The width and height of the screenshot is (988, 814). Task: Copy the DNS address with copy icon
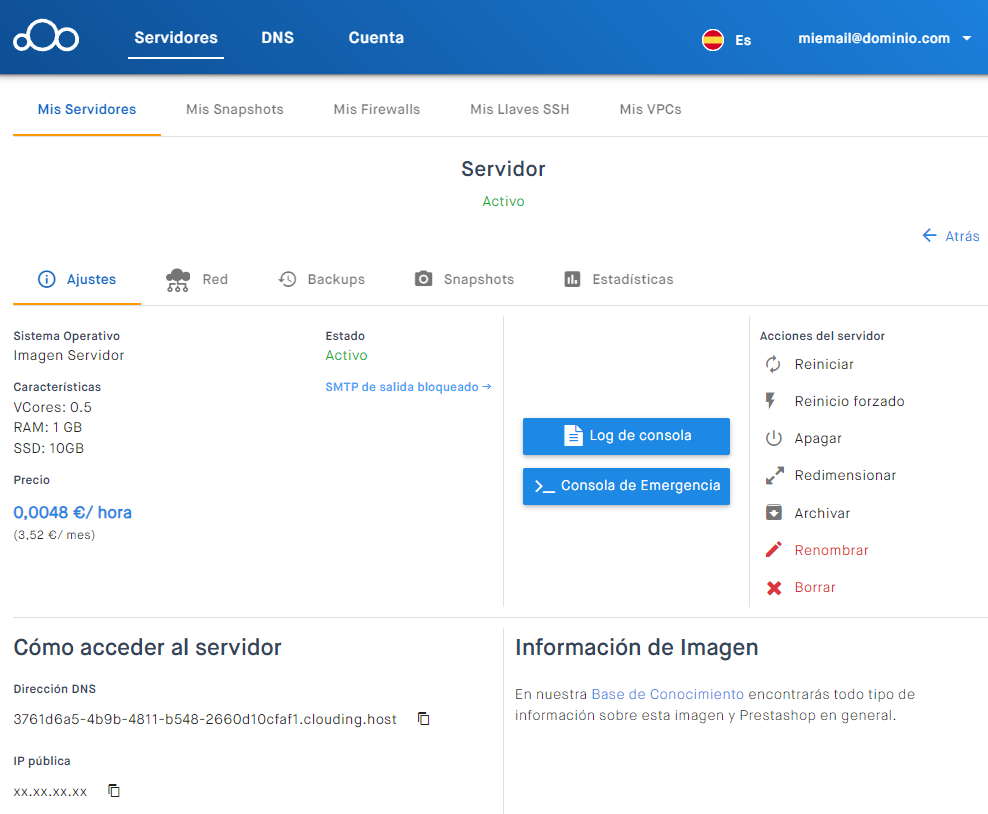424,719
